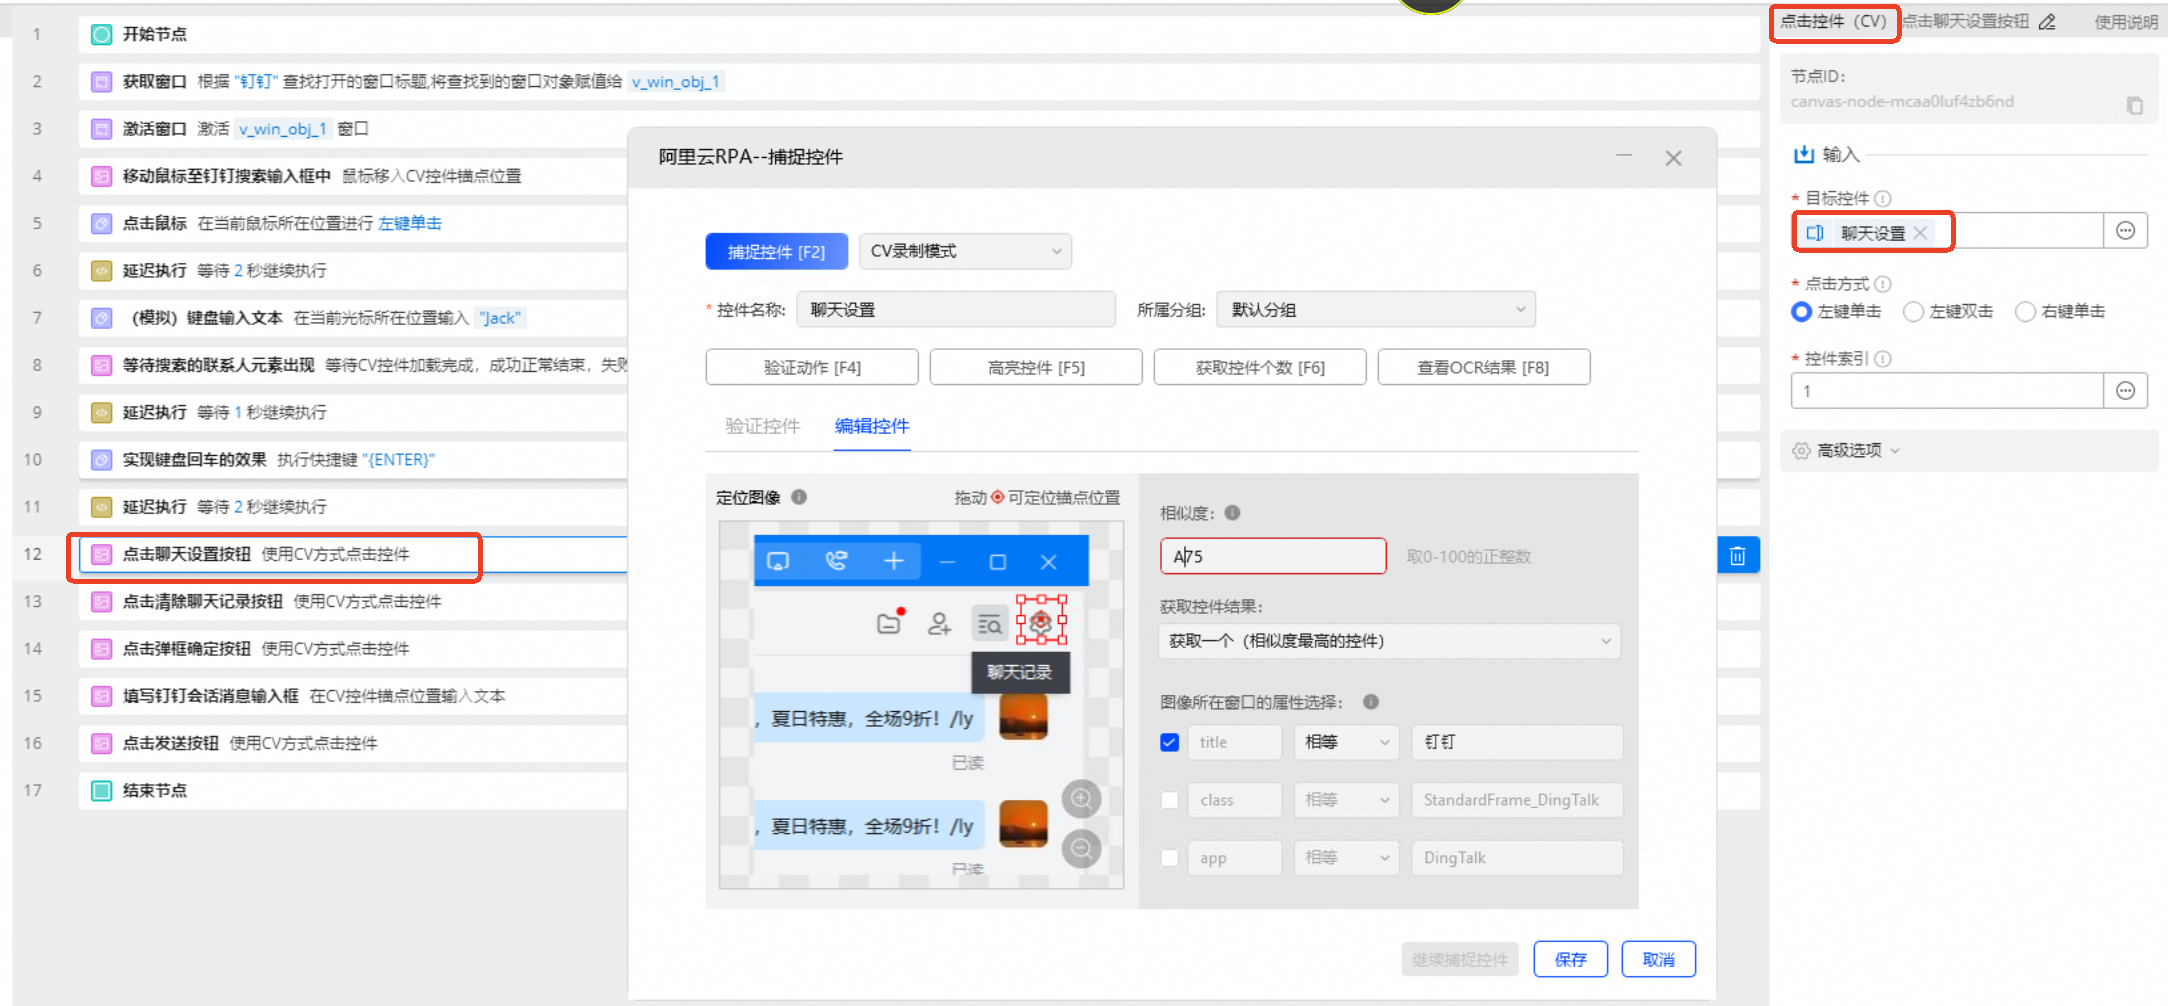Click the title value field containing 钉钉
The height and width of the screenshot is (1006, 2168).
tap(1517, 742)
